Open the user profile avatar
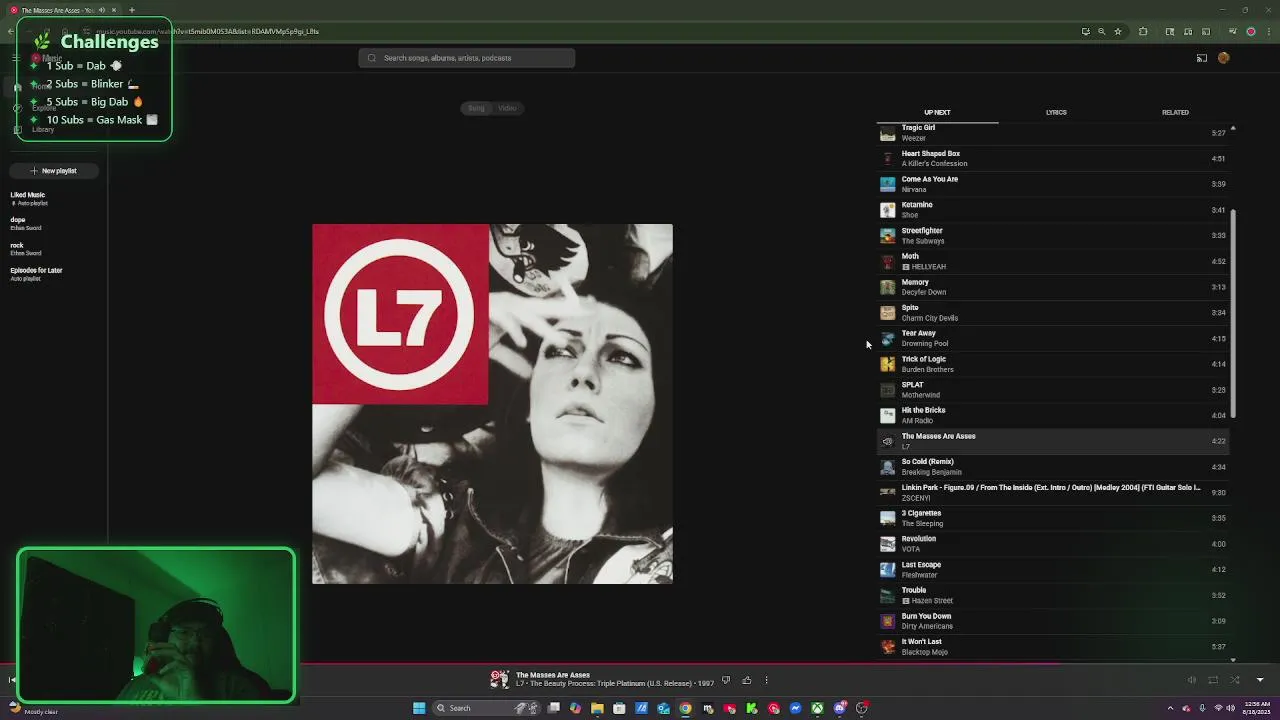This screenshot has width=1280, height=720. 1224,58
